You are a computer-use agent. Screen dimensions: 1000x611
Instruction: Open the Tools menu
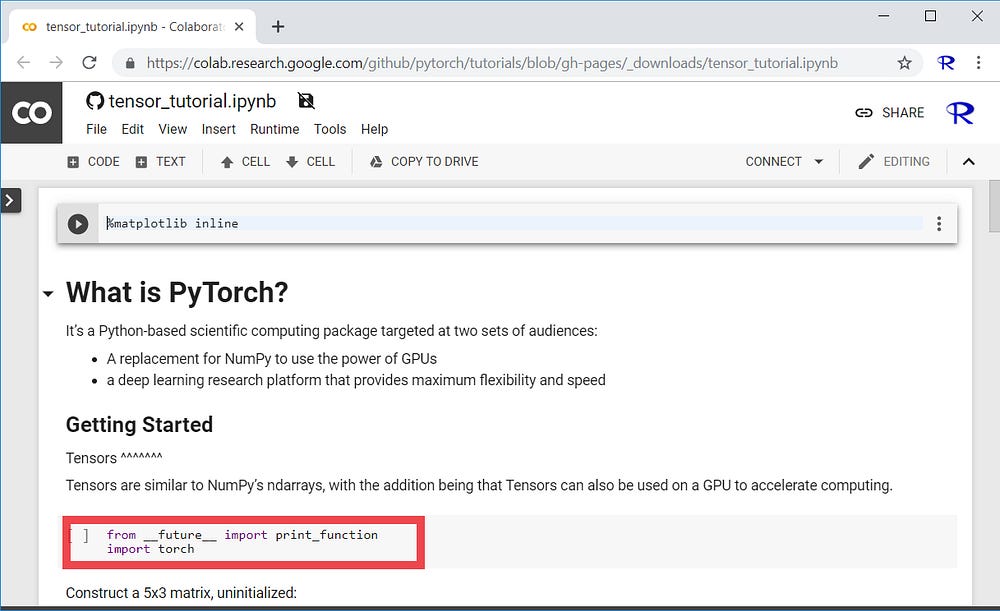click(330, 129)
